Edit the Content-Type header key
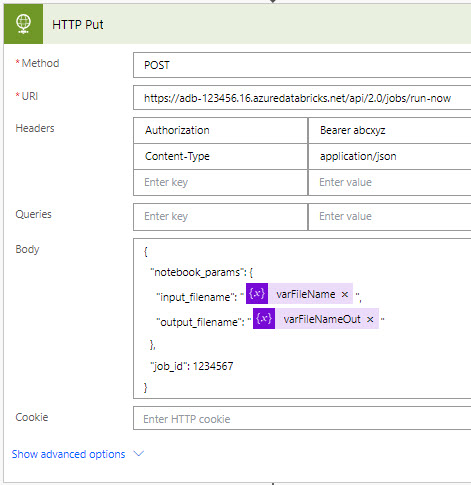This screenshot has width=471, height=485. (220, 156)
